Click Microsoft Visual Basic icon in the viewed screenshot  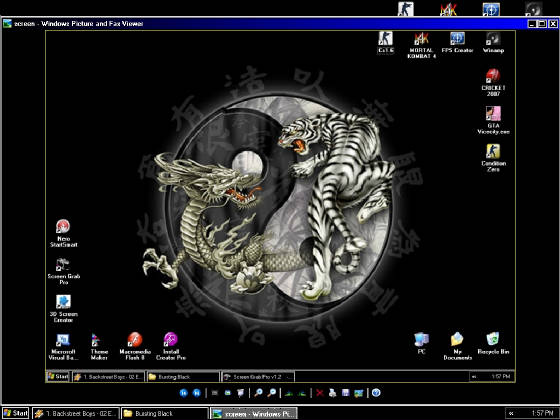coord(63,346)
